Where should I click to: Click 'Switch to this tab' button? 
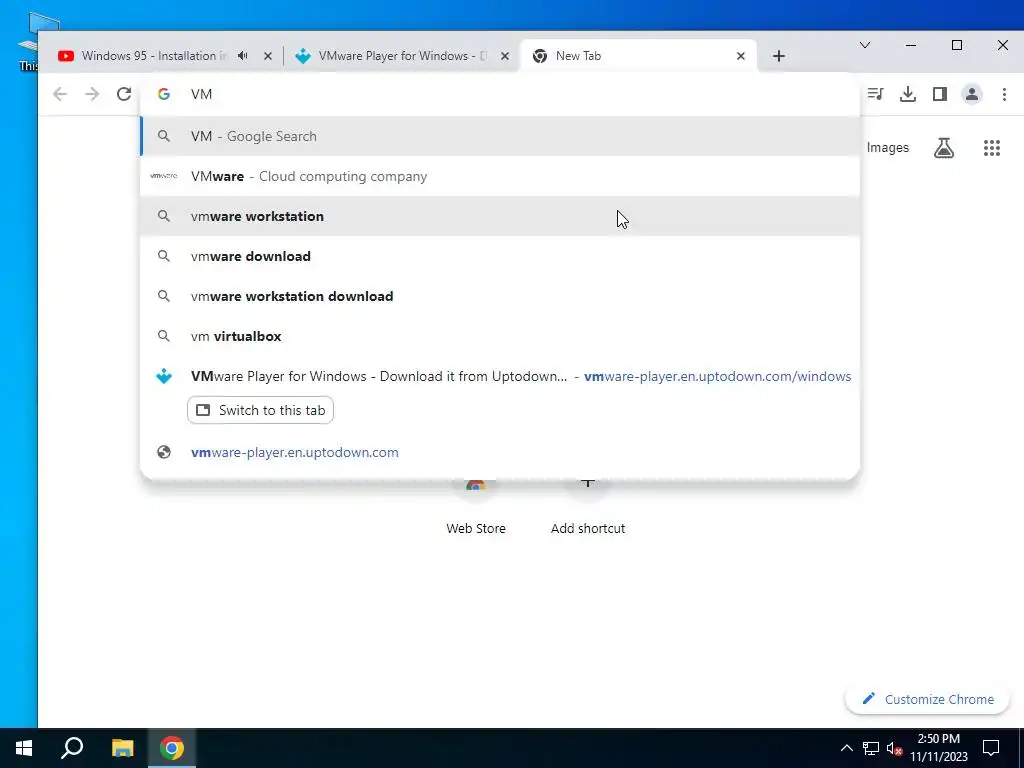[261, 410]
